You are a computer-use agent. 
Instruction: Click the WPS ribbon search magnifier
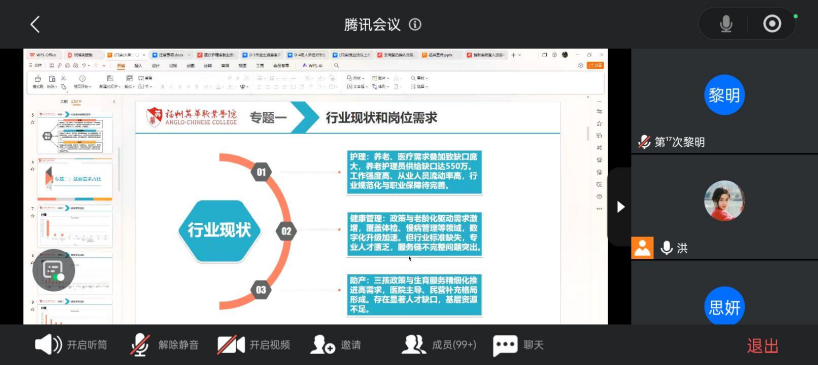(336, 66)
